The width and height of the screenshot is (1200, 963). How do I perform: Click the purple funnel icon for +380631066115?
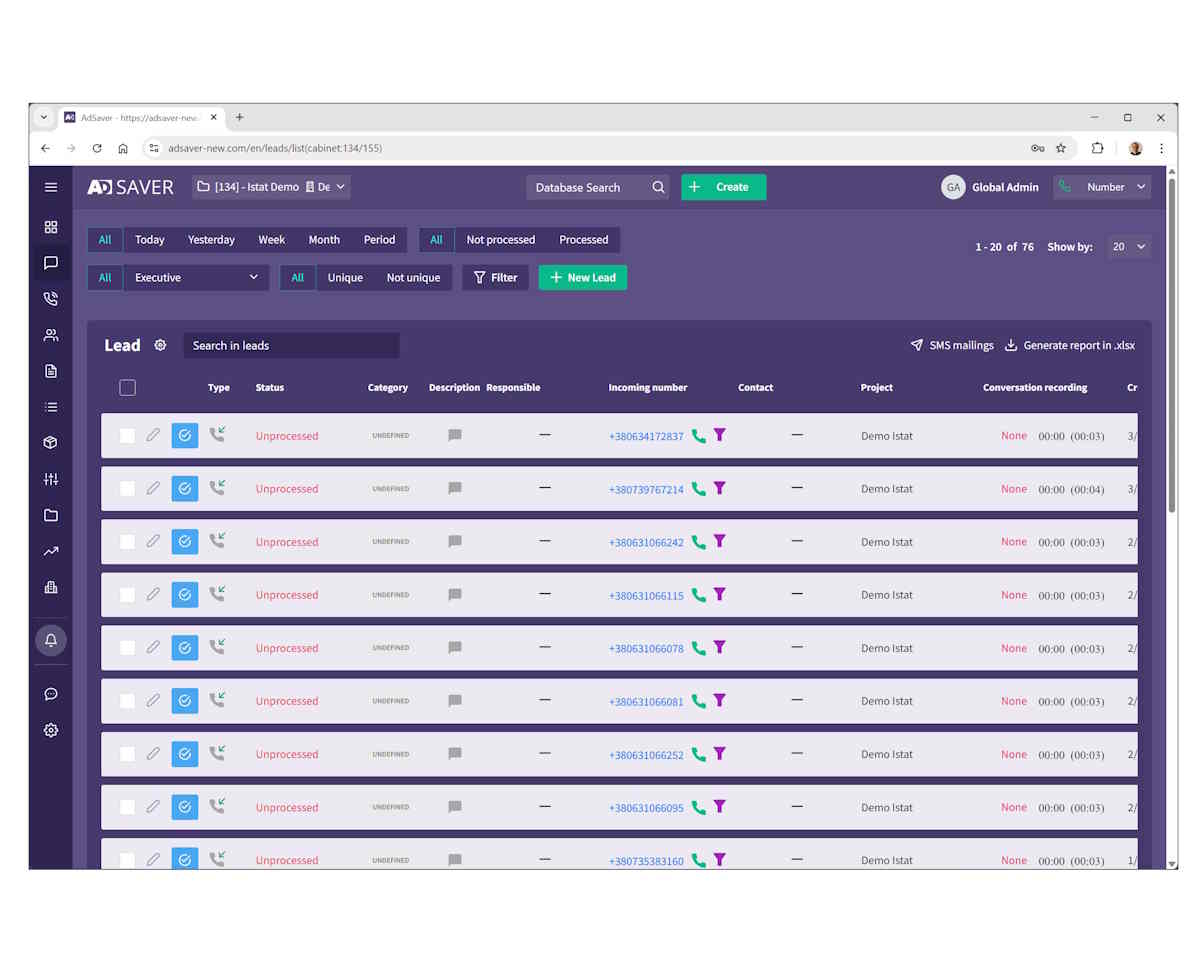719,594
